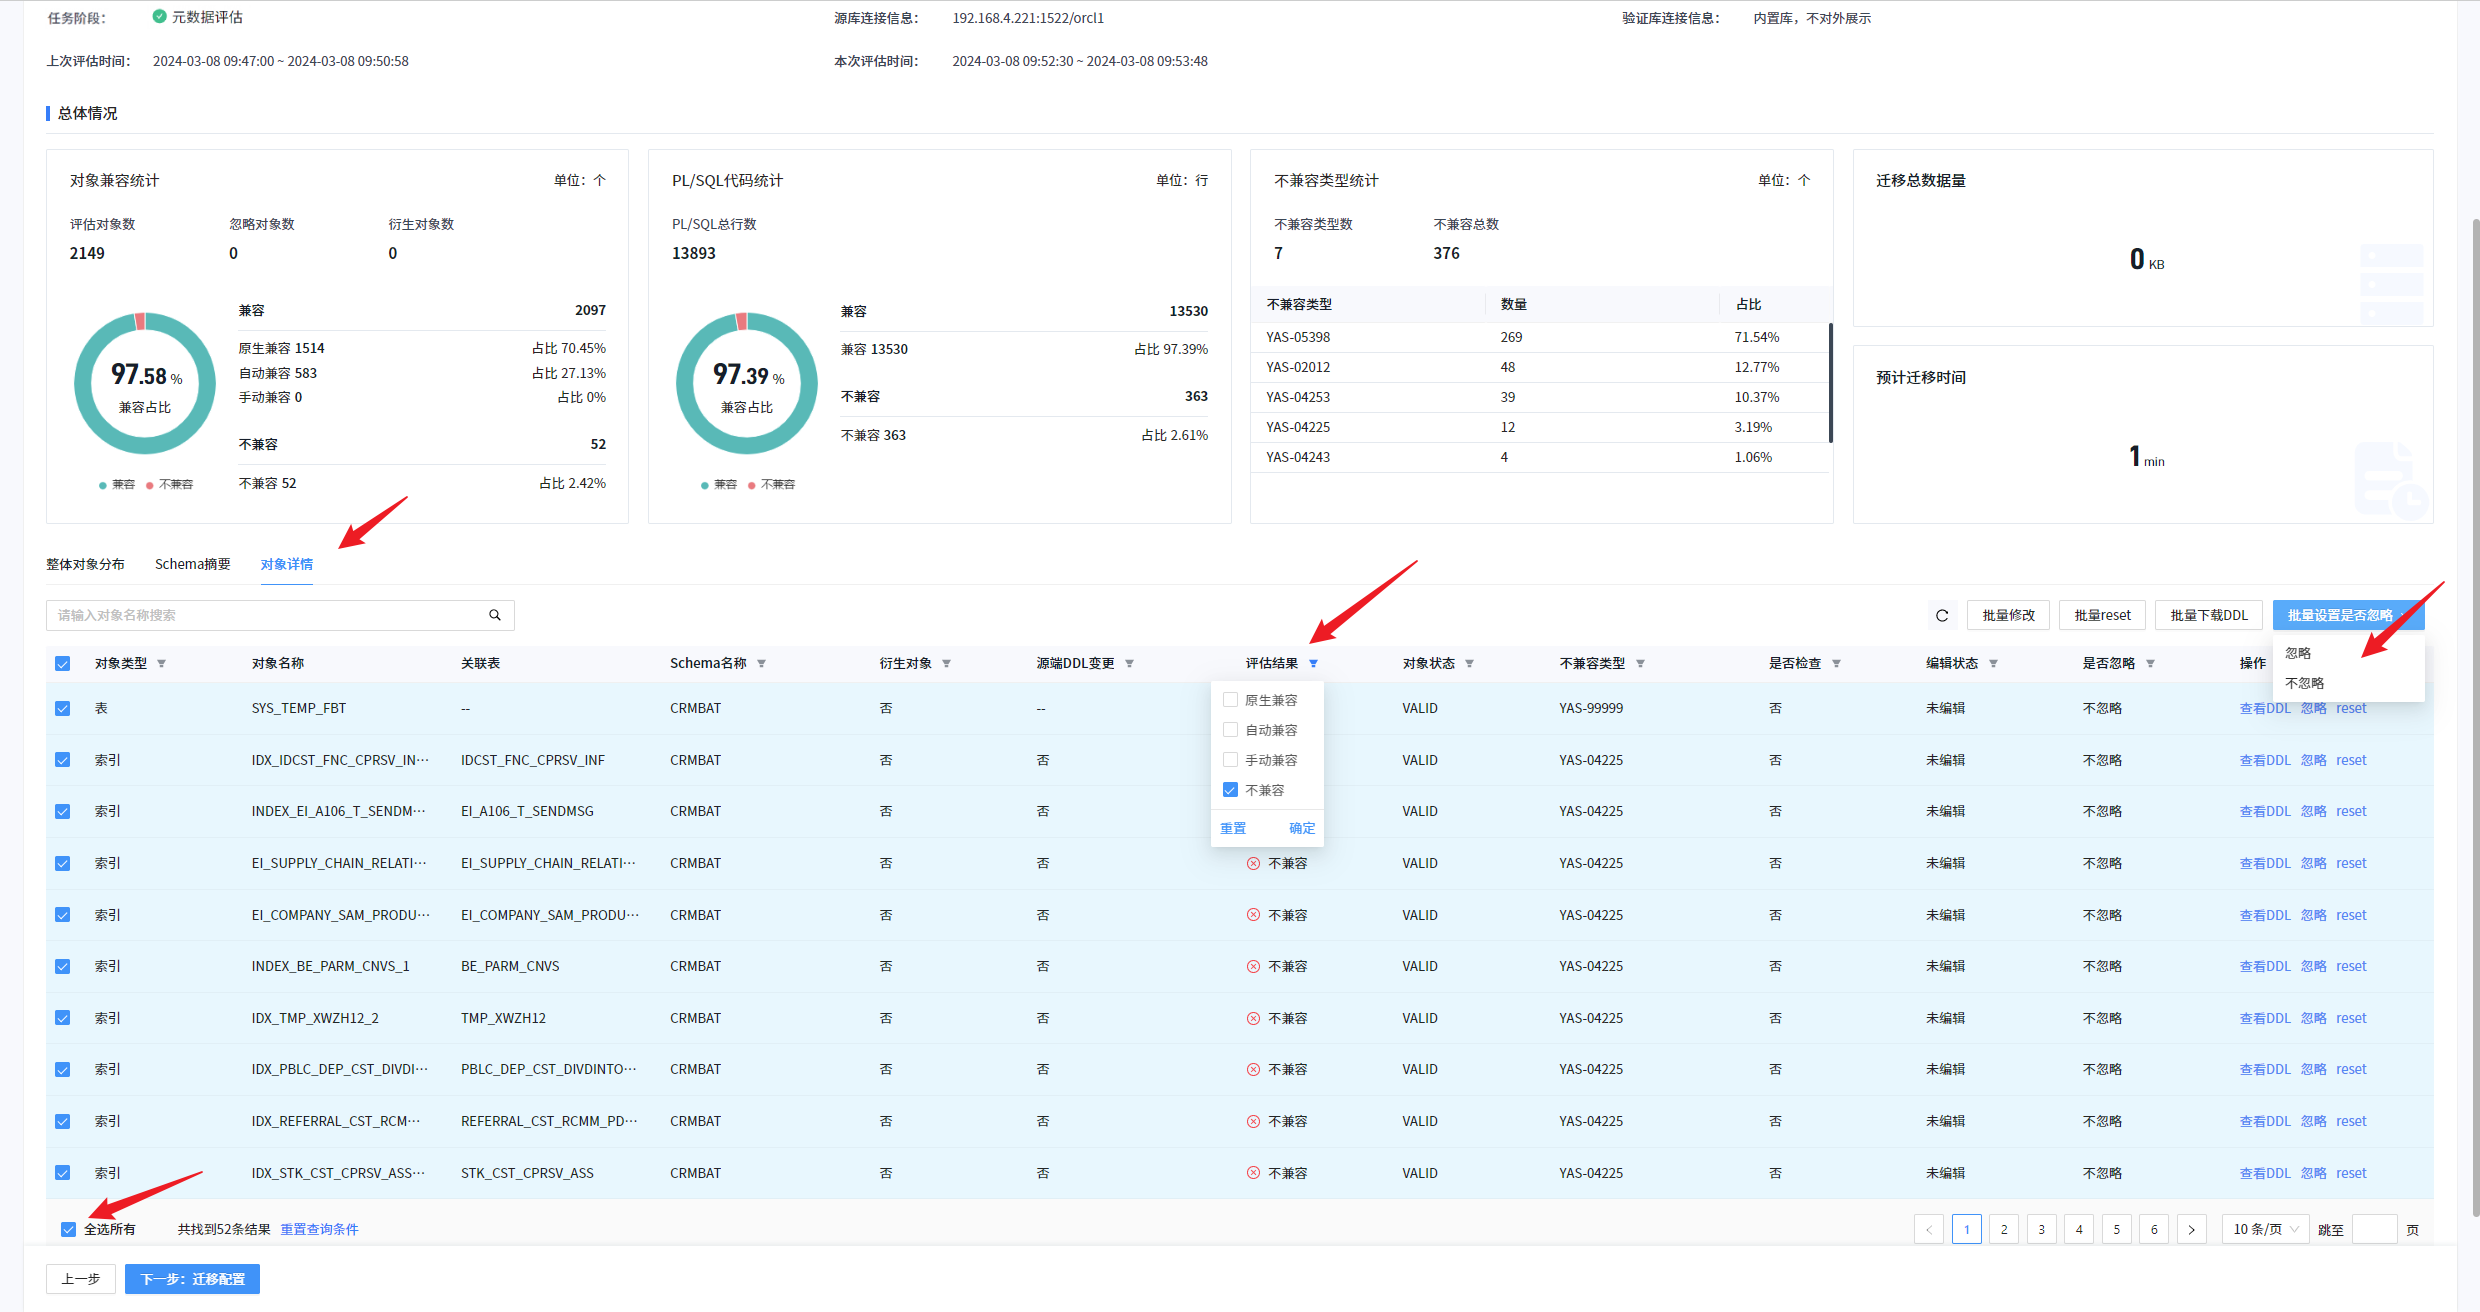2480x1312 pixels.
Task: Go to next page arrow
Action: 2191,1229
